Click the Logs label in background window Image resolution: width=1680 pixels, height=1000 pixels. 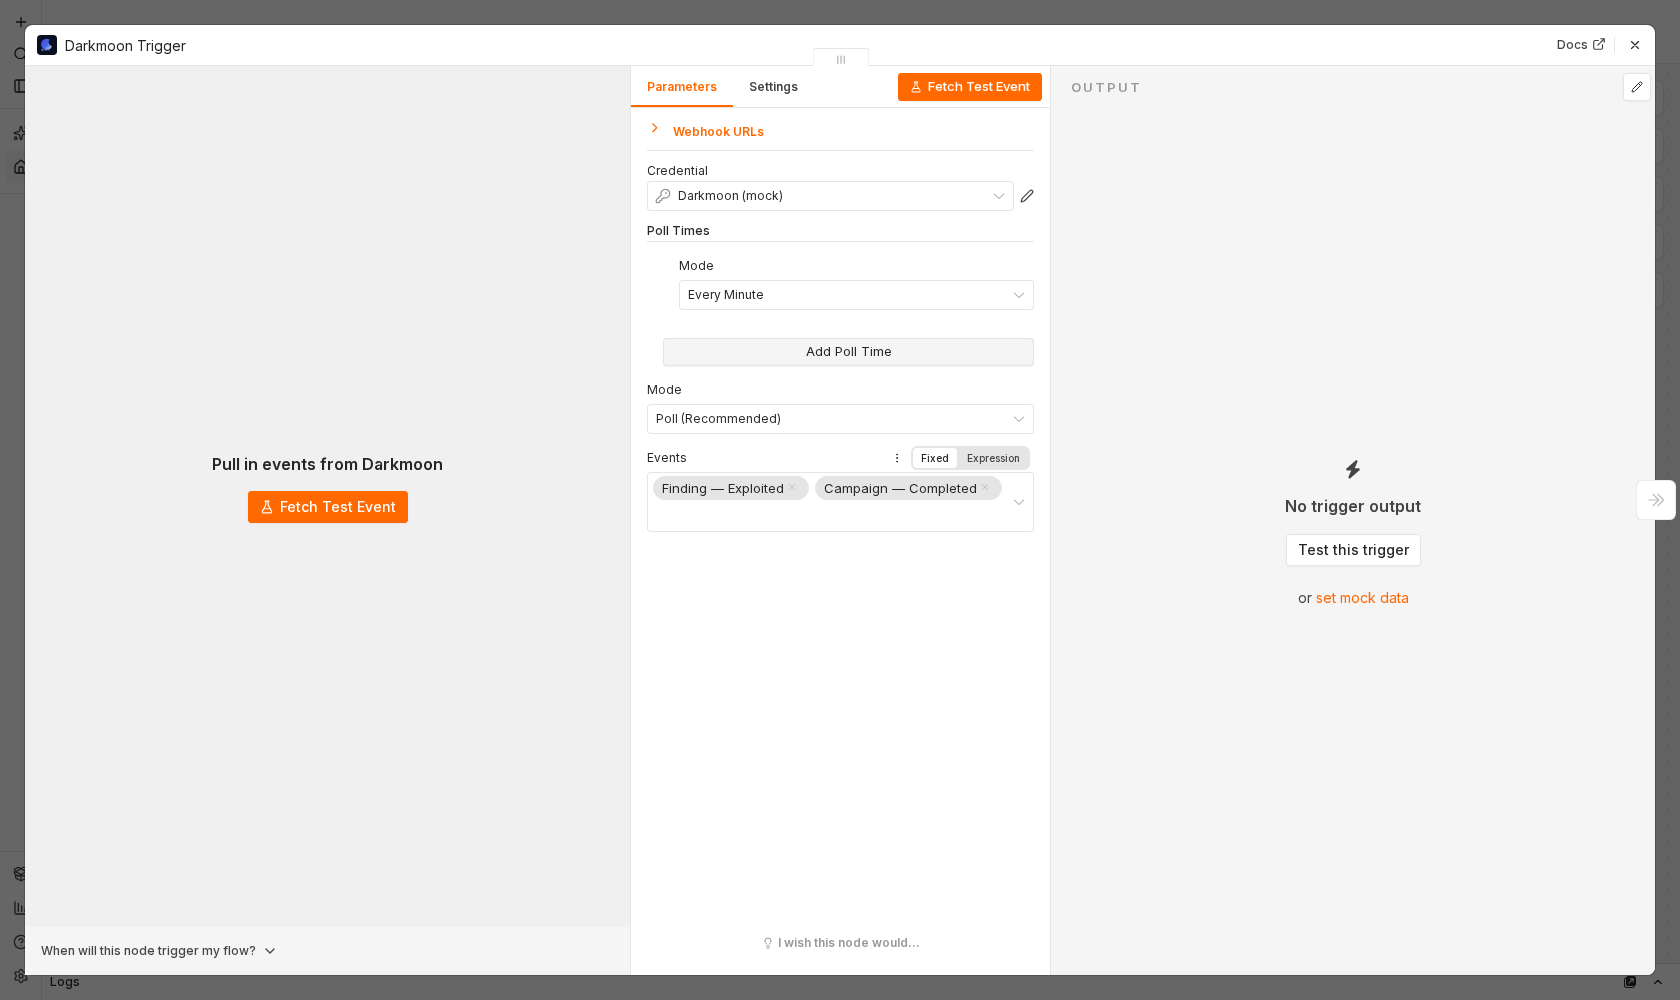tap(65, 982)
